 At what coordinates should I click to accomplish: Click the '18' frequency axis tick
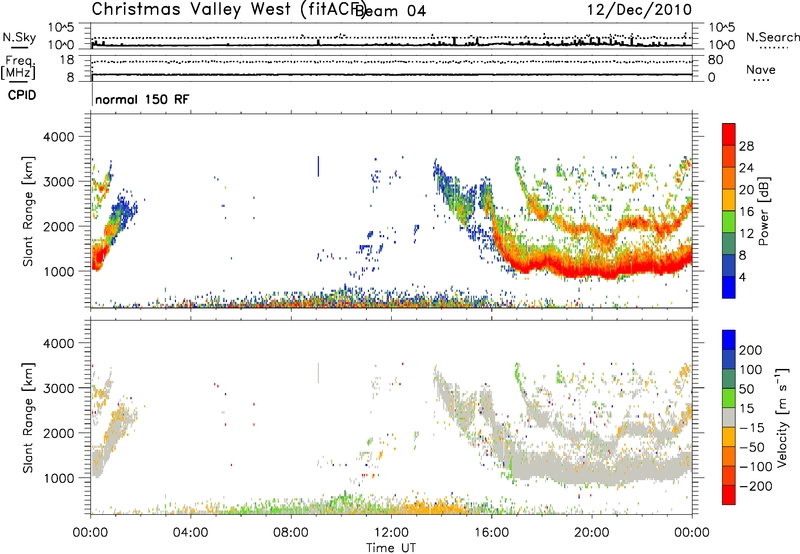(x=67, y=60)
